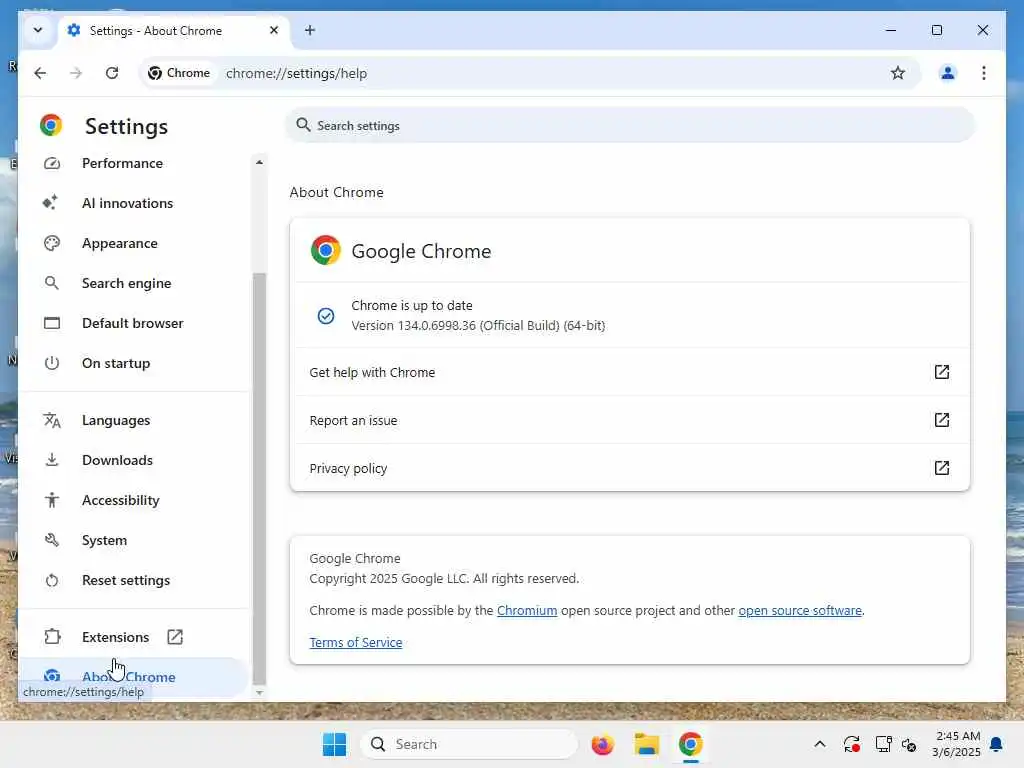Click external link icon beside Extensions

[x=174, y=637]
